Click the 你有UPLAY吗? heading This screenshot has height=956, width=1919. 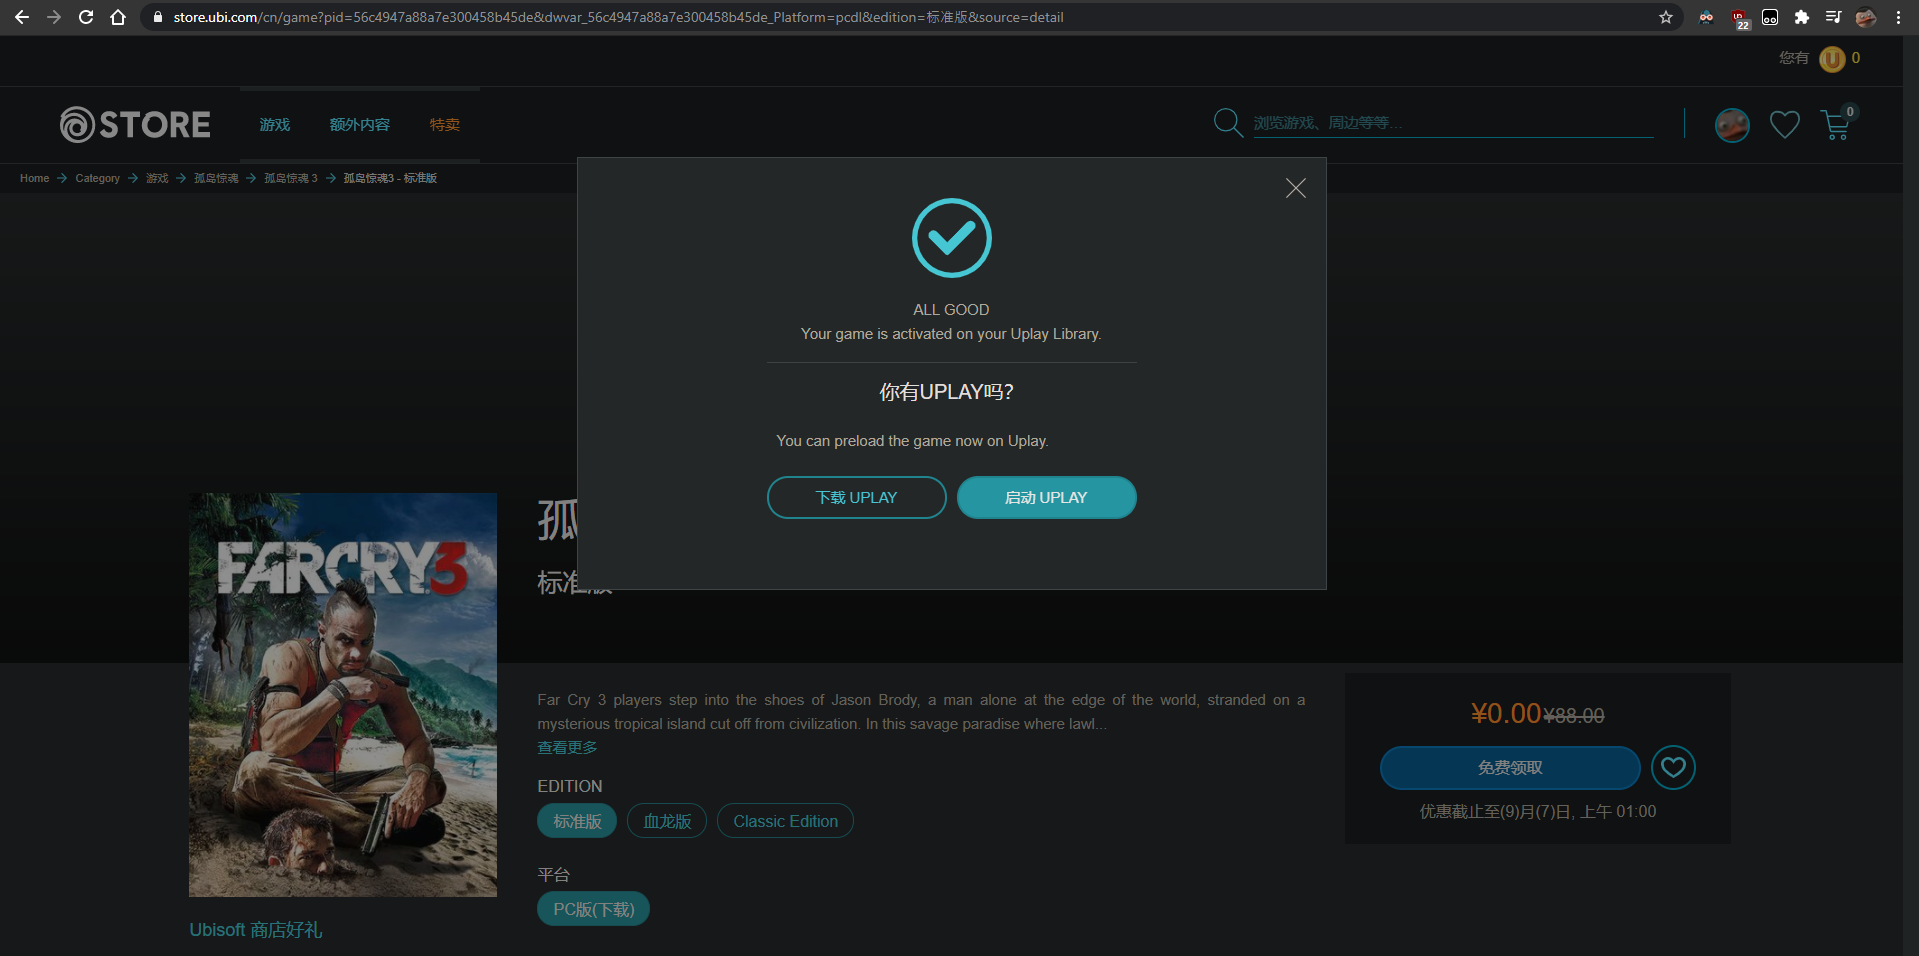coord(946,392)
